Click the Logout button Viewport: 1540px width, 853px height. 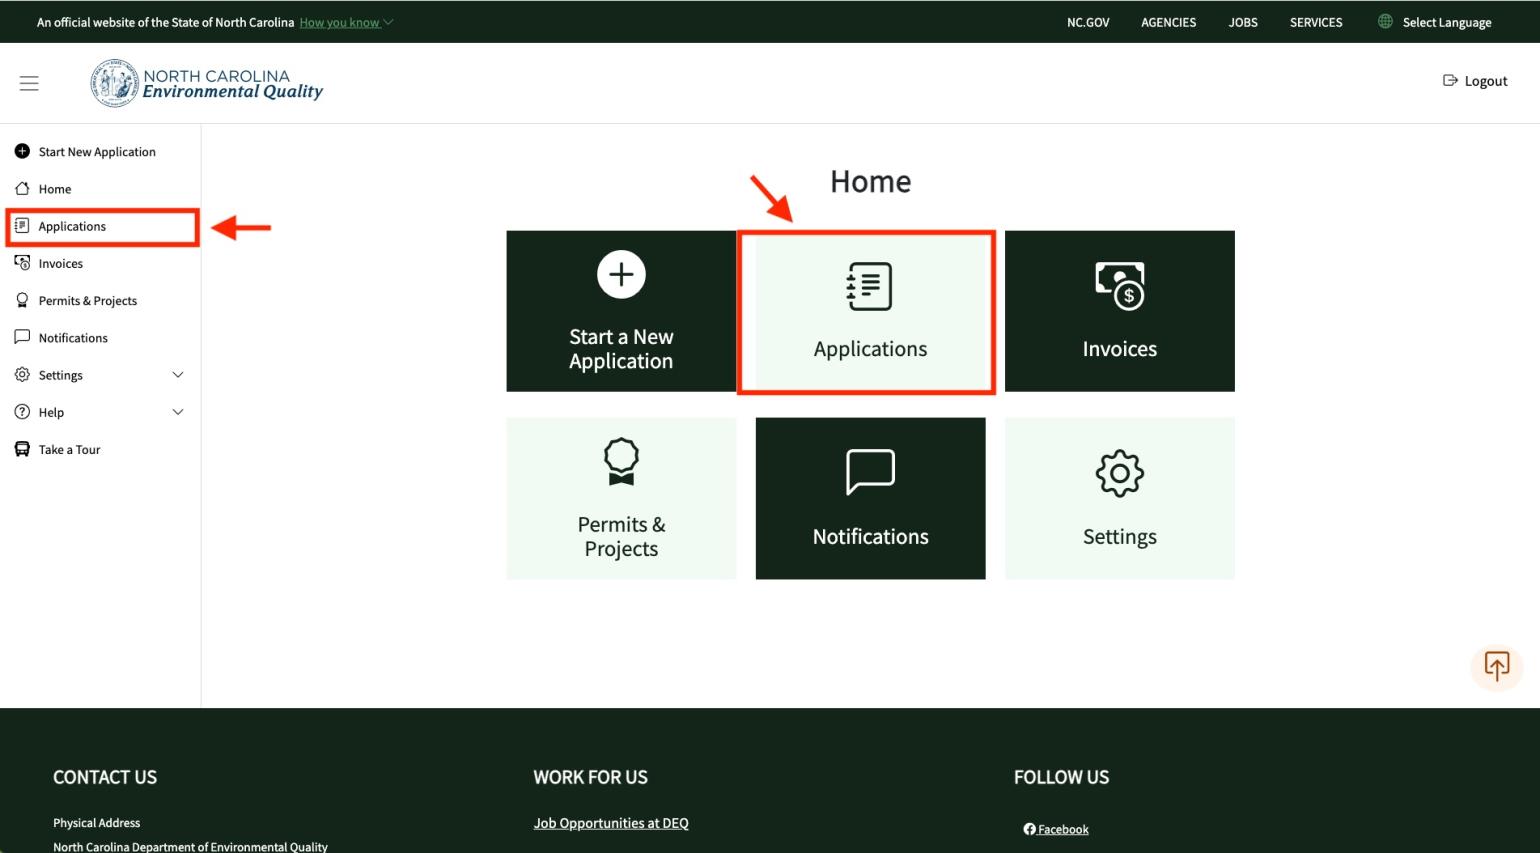pos(1475,81)
